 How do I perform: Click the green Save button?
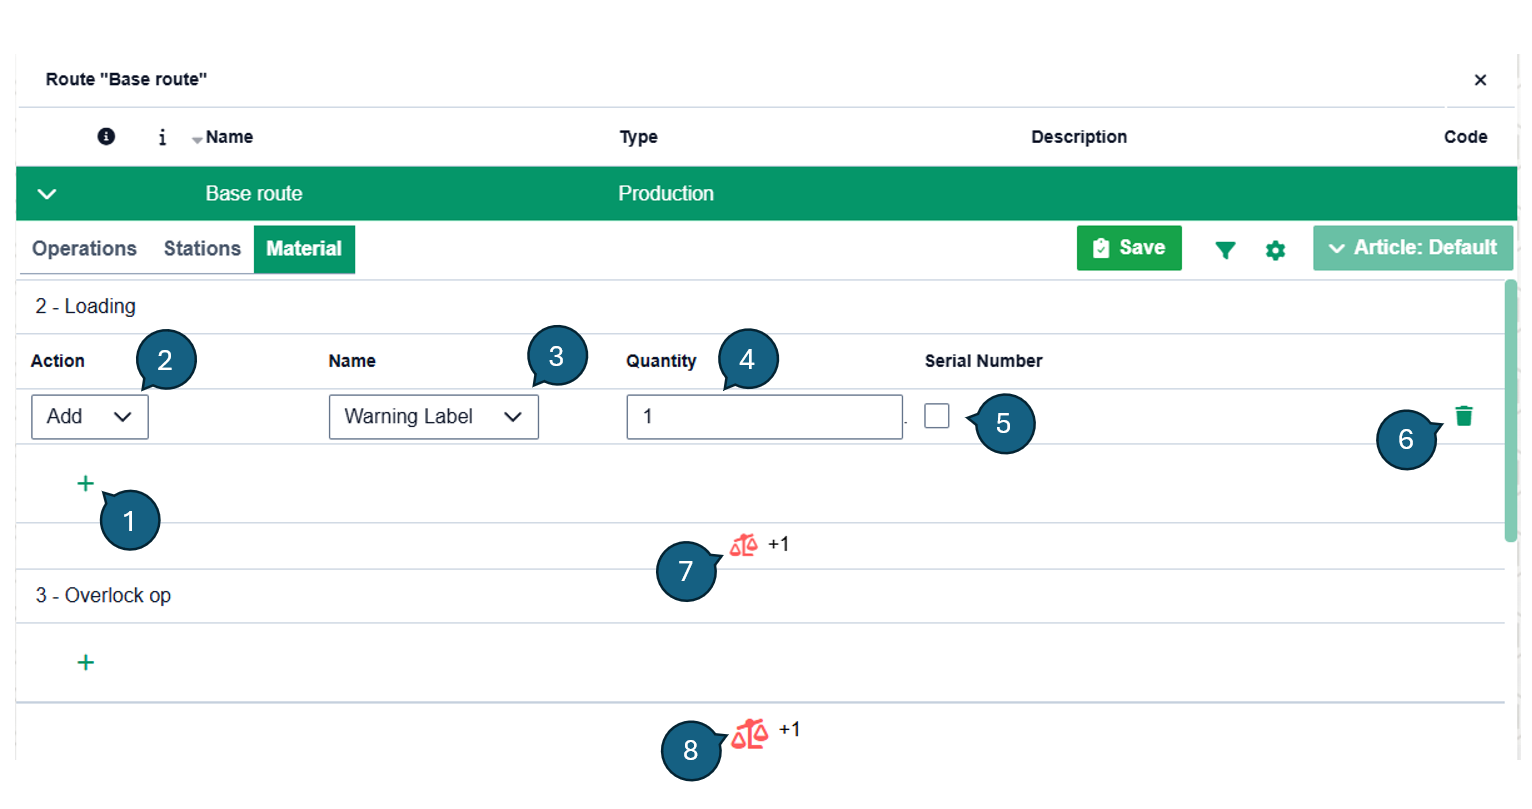click(x=1129, y=248)
